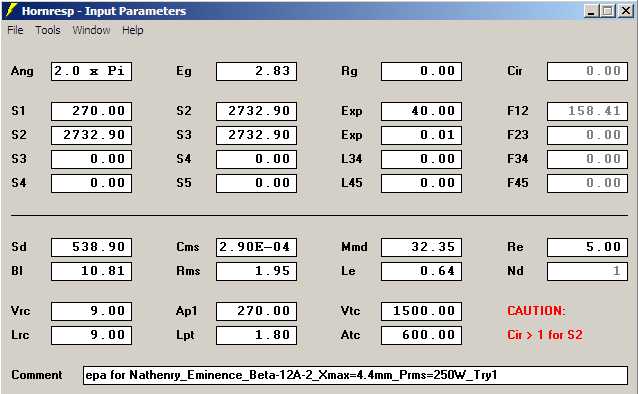Click the Comment label
Viewport: 638px width, 394px height.
tap(37, 375)
